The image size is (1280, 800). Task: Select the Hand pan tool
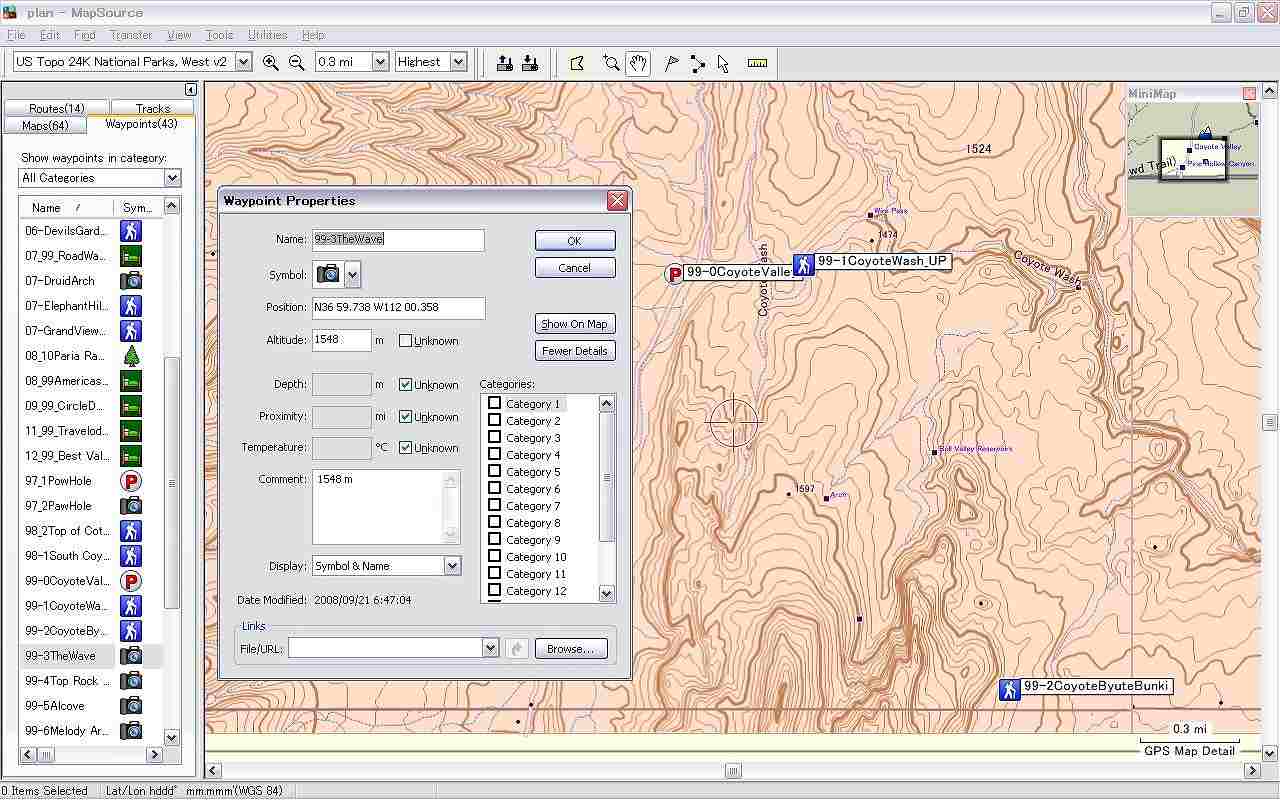tap(638, 63)
